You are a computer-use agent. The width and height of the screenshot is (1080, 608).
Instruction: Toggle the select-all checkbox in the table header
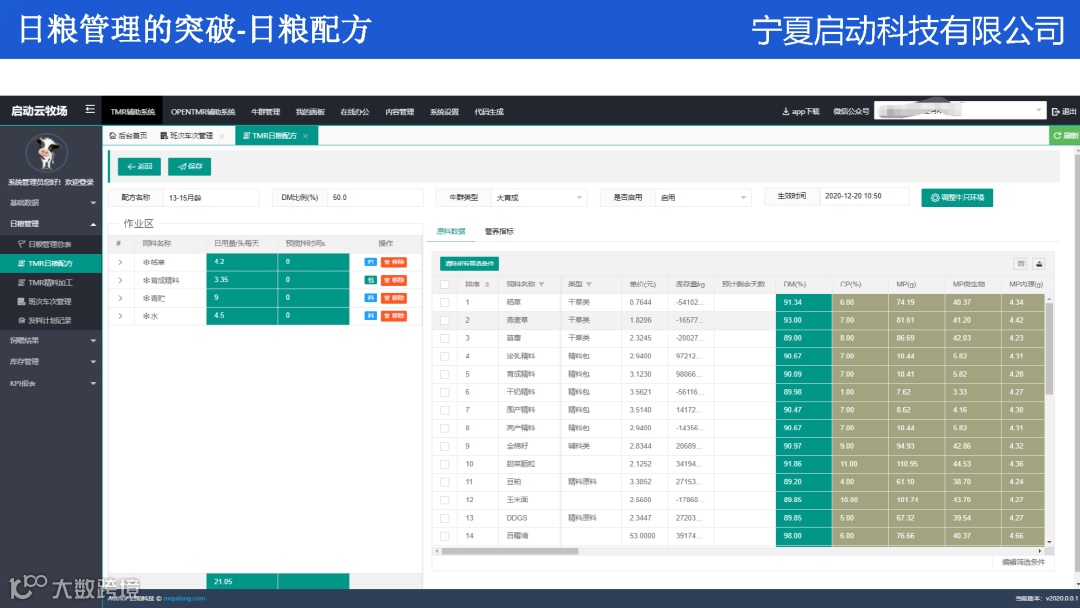tap(444, 284)
